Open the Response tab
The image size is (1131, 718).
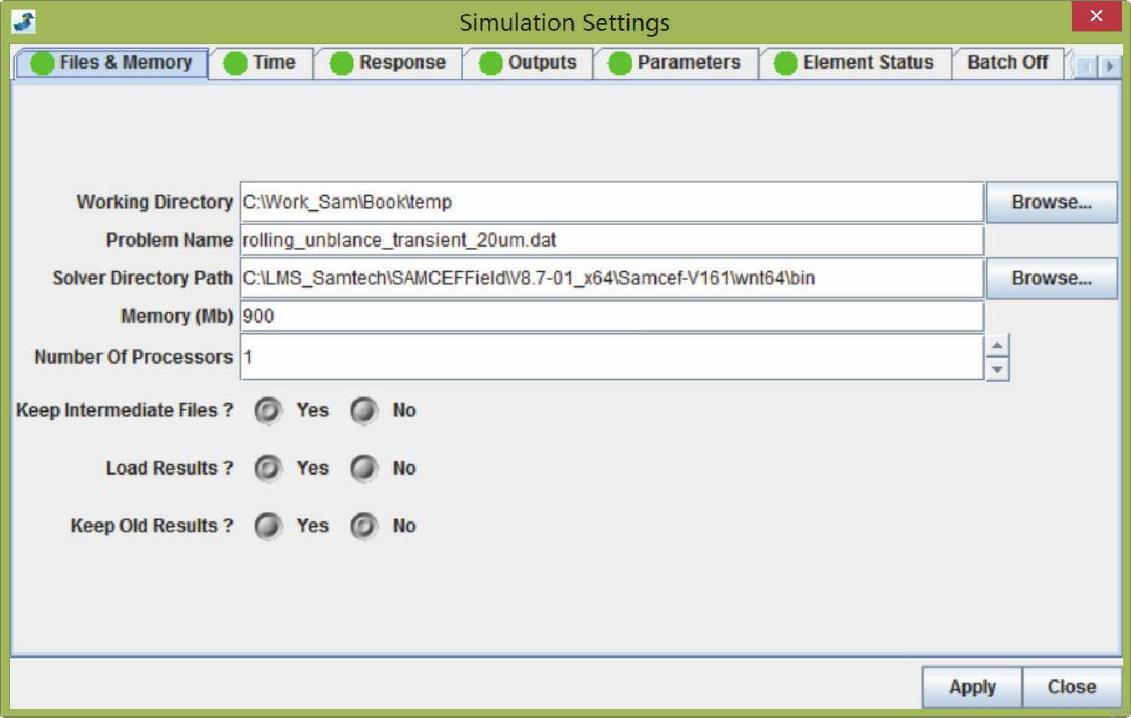tap(388, 63)
